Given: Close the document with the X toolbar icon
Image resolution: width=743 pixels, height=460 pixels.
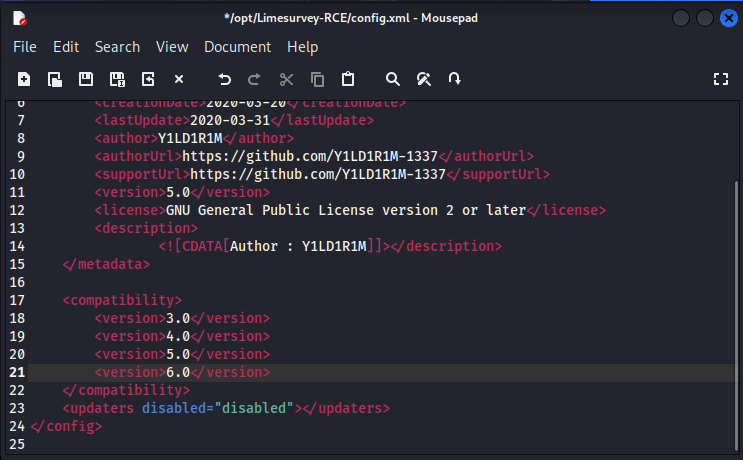Looking at the screenshot, I should pyautogui.click(x=179, y=79).
